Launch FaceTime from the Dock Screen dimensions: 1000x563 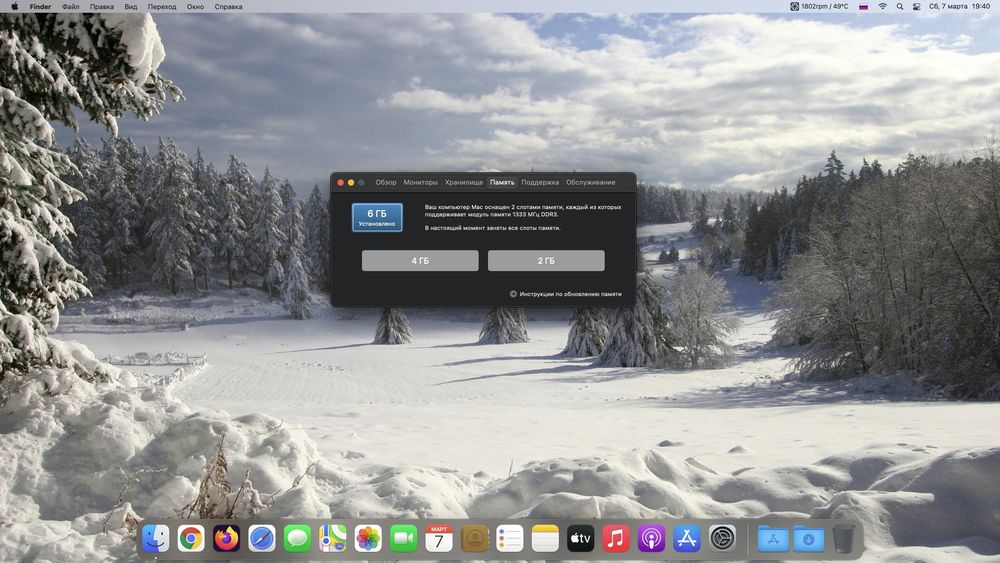click(x=403, y=539)
